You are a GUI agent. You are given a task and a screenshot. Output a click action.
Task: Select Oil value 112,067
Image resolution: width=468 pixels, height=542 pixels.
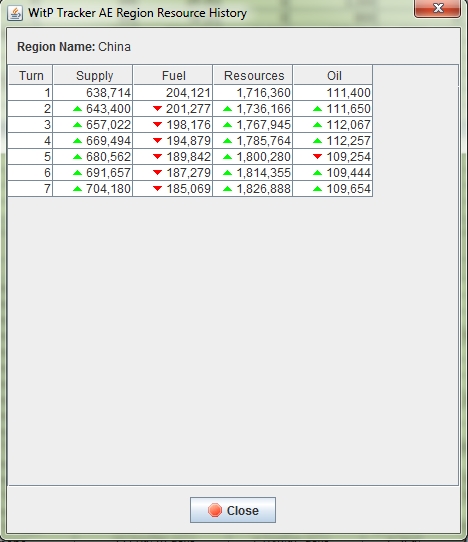coord(333,124)
